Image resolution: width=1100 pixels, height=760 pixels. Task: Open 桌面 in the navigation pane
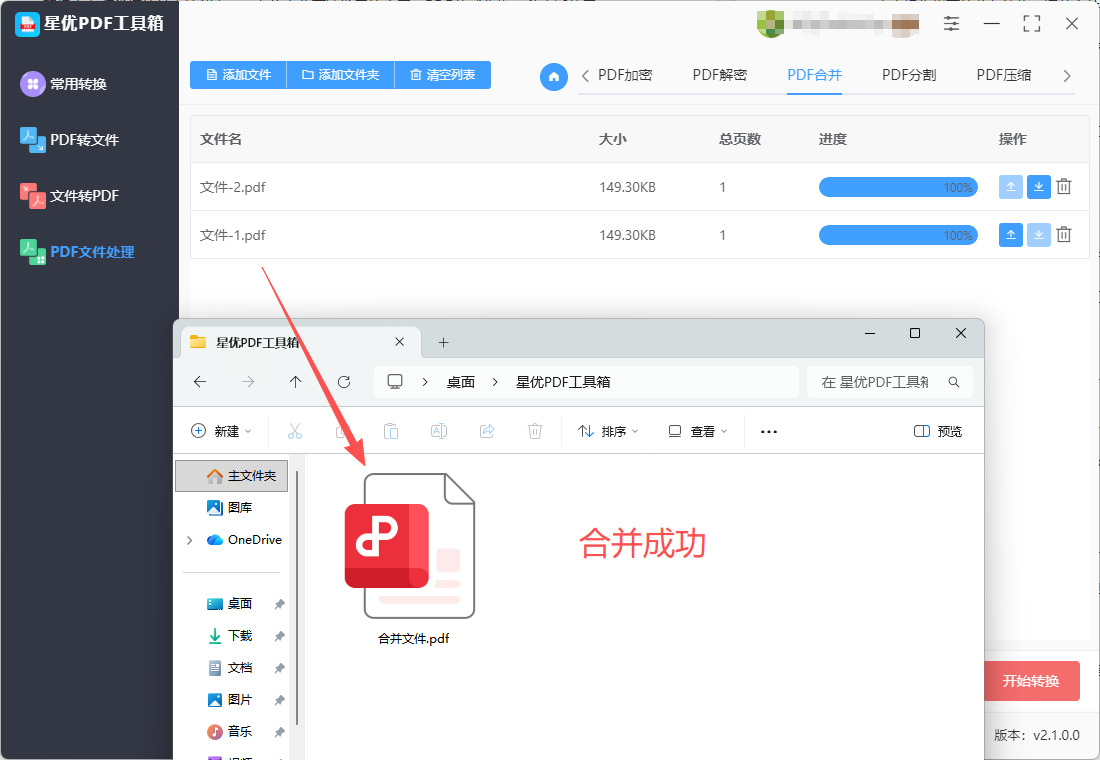pos(232,604)
